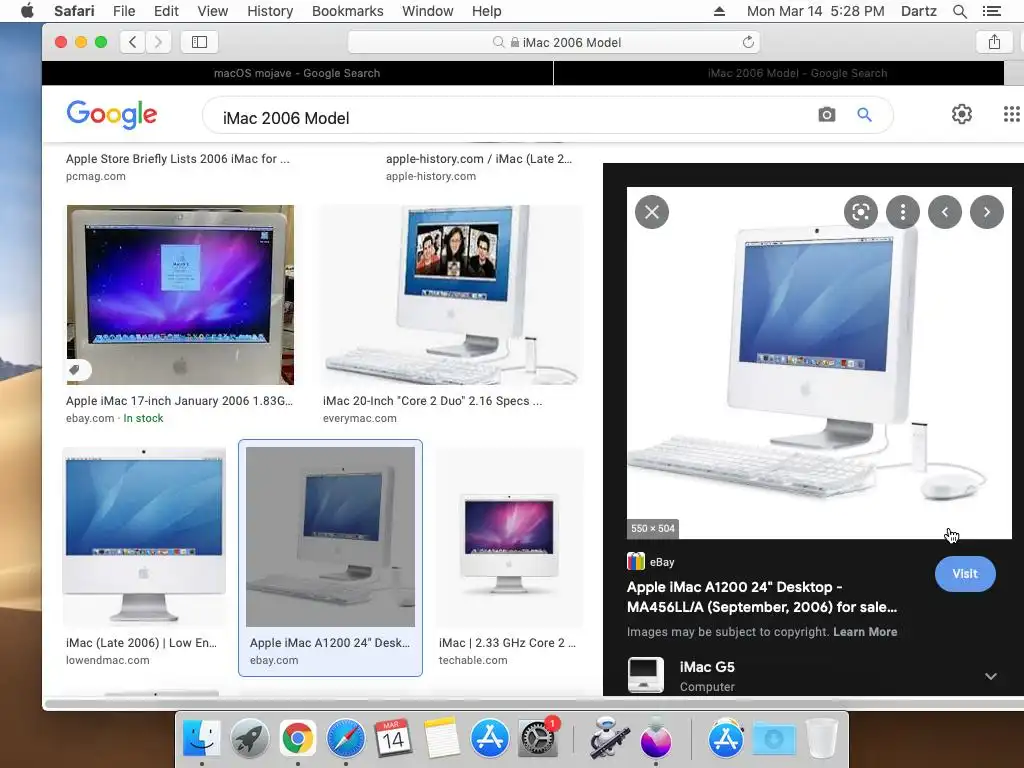Click the large preview iMac image

click(819, 363)
